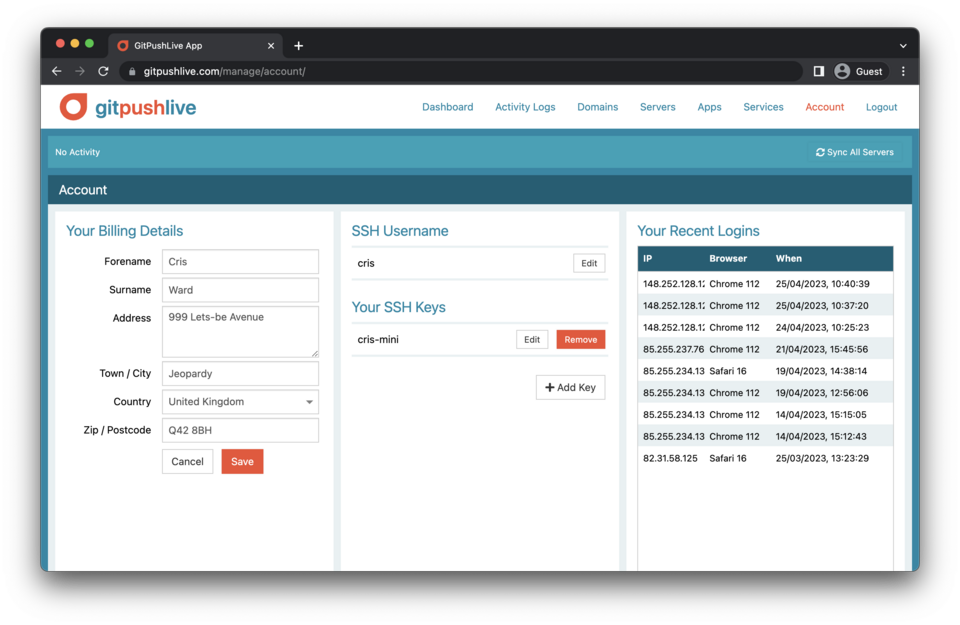Focus the Zip / Postcode field

(x=240, y=430)
